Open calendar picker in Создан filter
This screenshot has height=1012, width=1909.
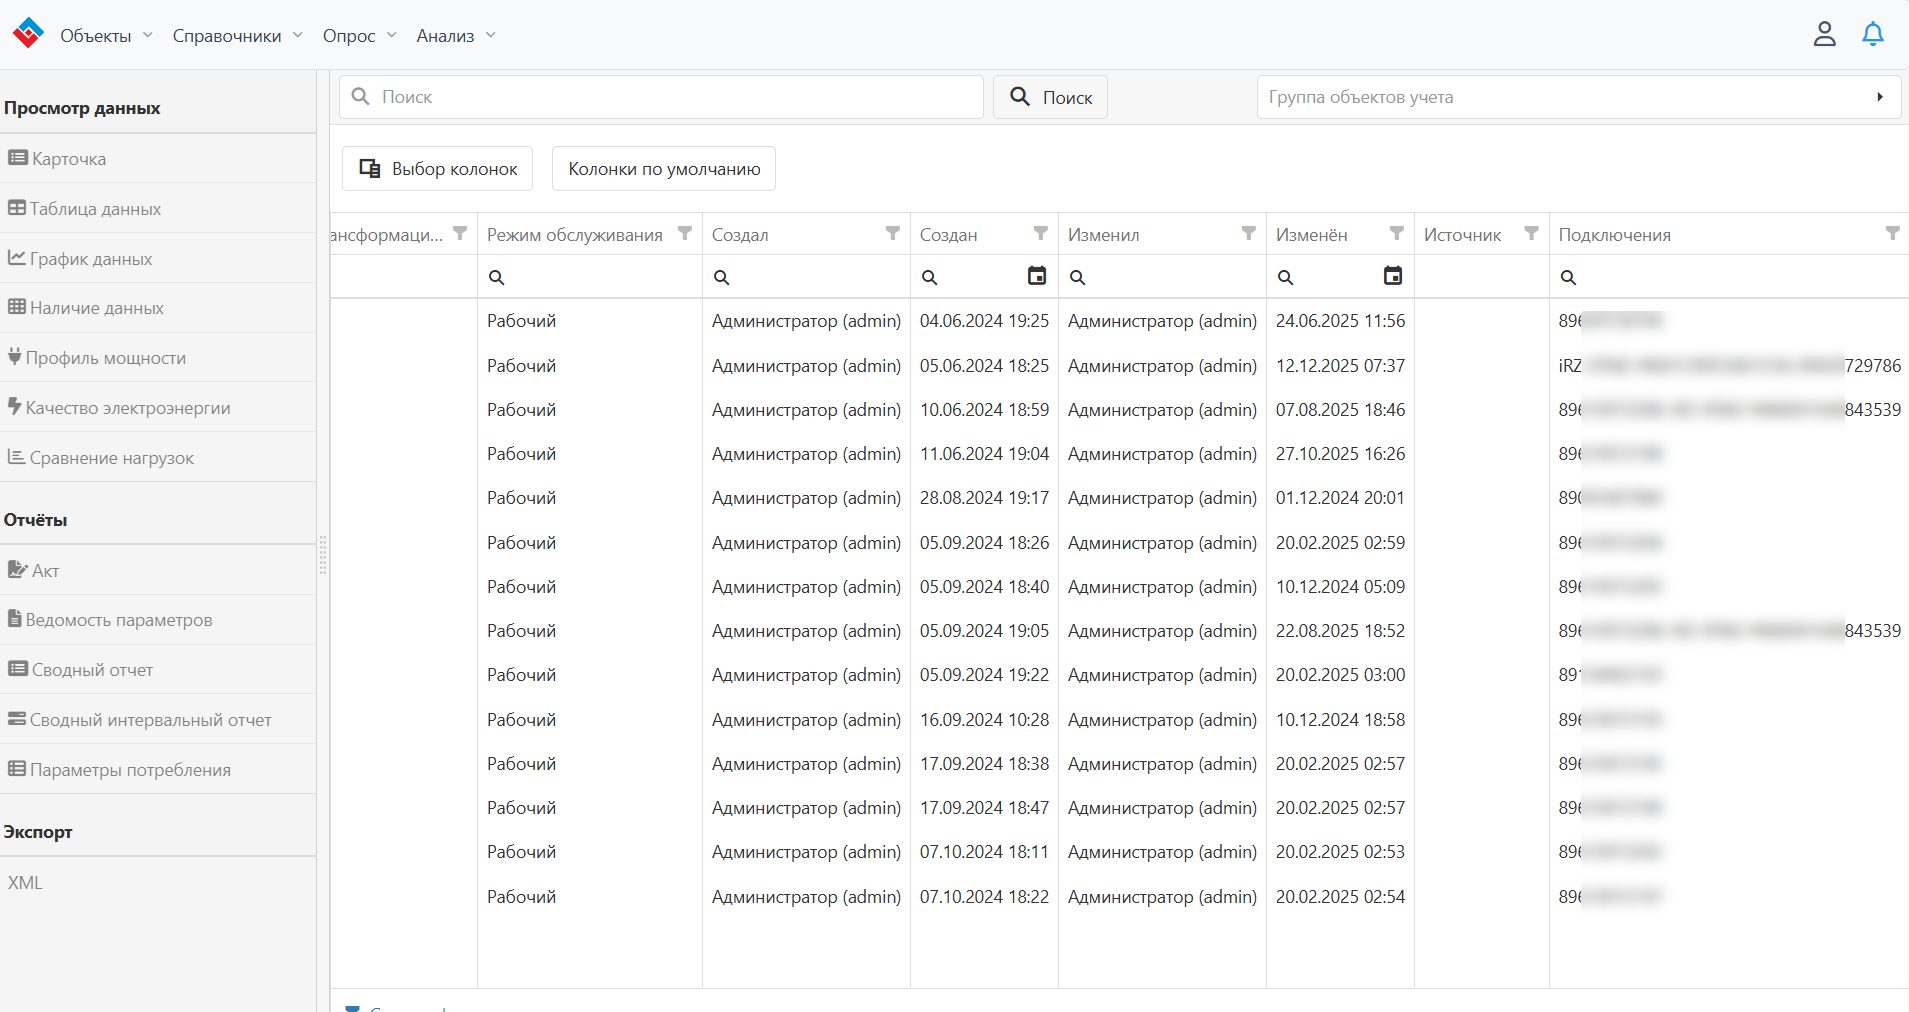(x=1037, y=276)
